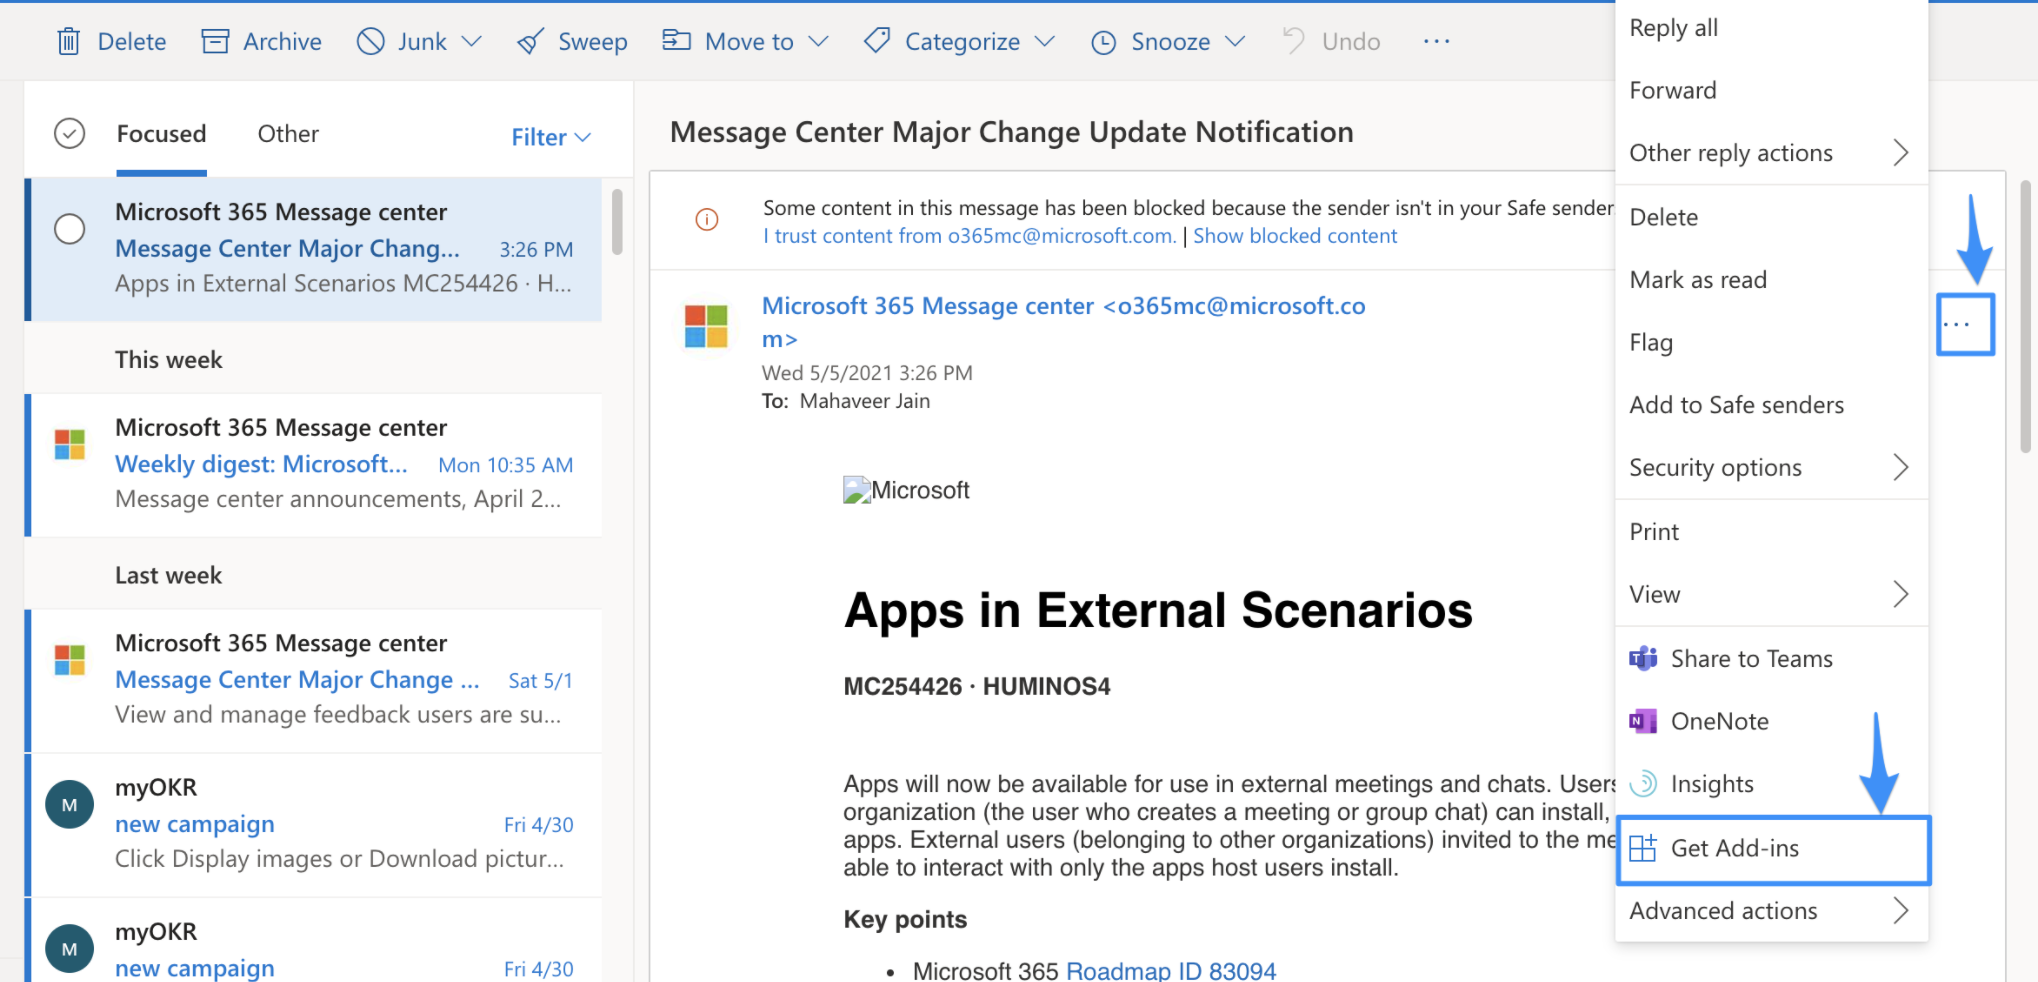Click the reading pane vertical scrollbar
The width and height of the screenshot is (2038, 982).
tap(2025, 316)
